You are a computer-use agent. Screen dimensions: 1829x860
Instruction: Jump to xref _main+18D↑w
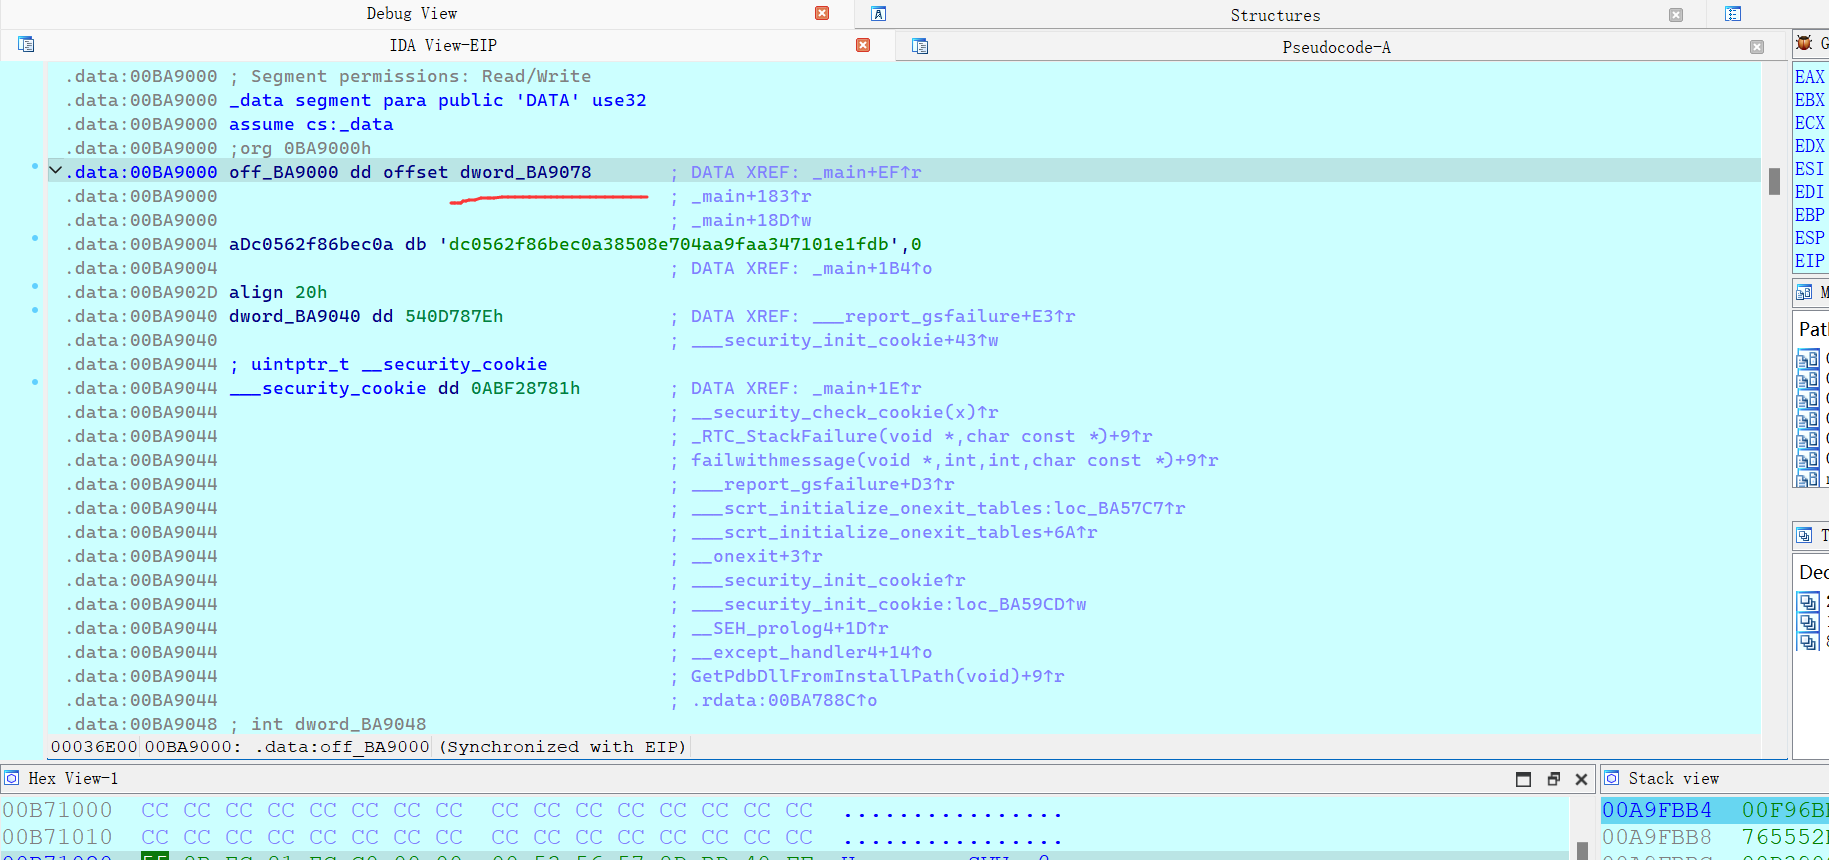click(x=751, y=220)
